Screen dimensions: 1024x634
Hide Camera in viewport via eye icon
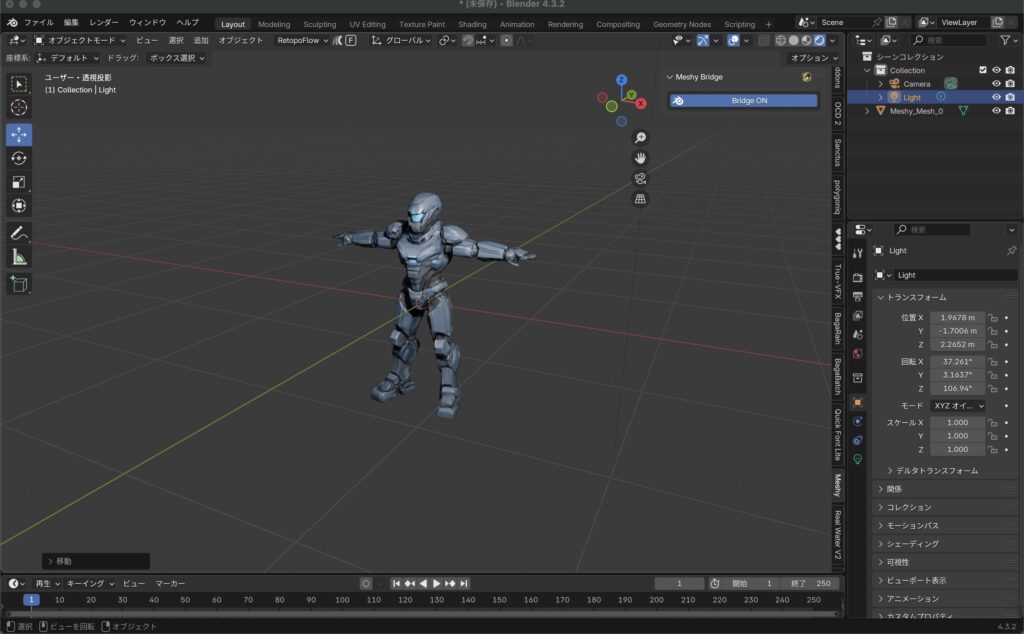[996, 84]
